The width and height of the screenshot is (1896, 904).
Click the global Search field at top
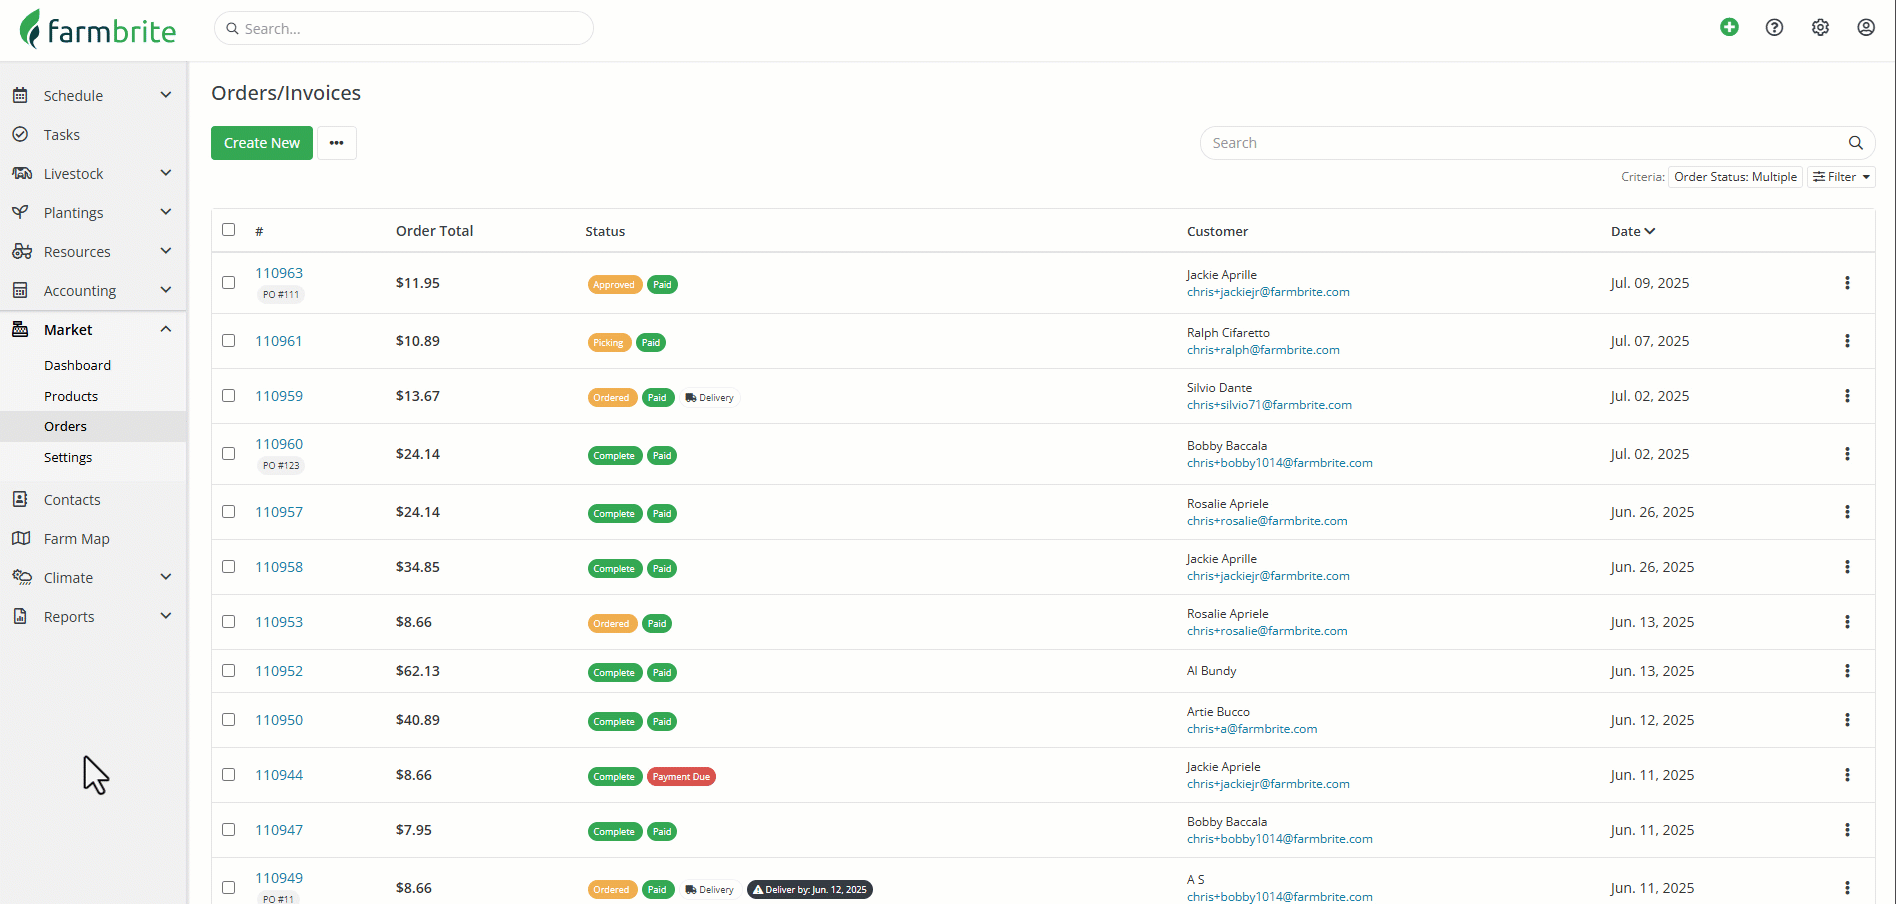click(x=404, y=28)
